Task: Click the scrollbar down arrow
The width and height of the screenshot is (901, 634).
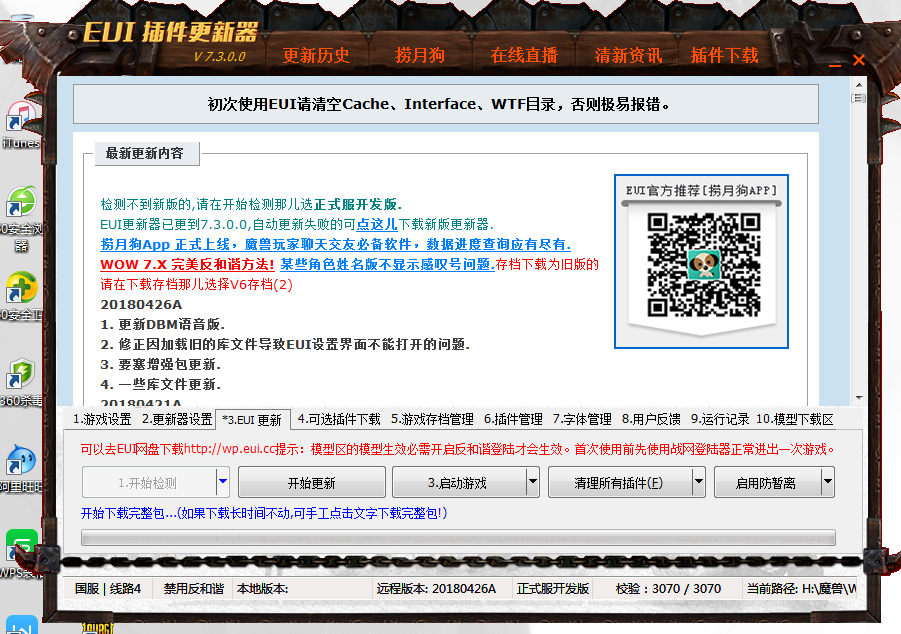Action: (859, 397)
